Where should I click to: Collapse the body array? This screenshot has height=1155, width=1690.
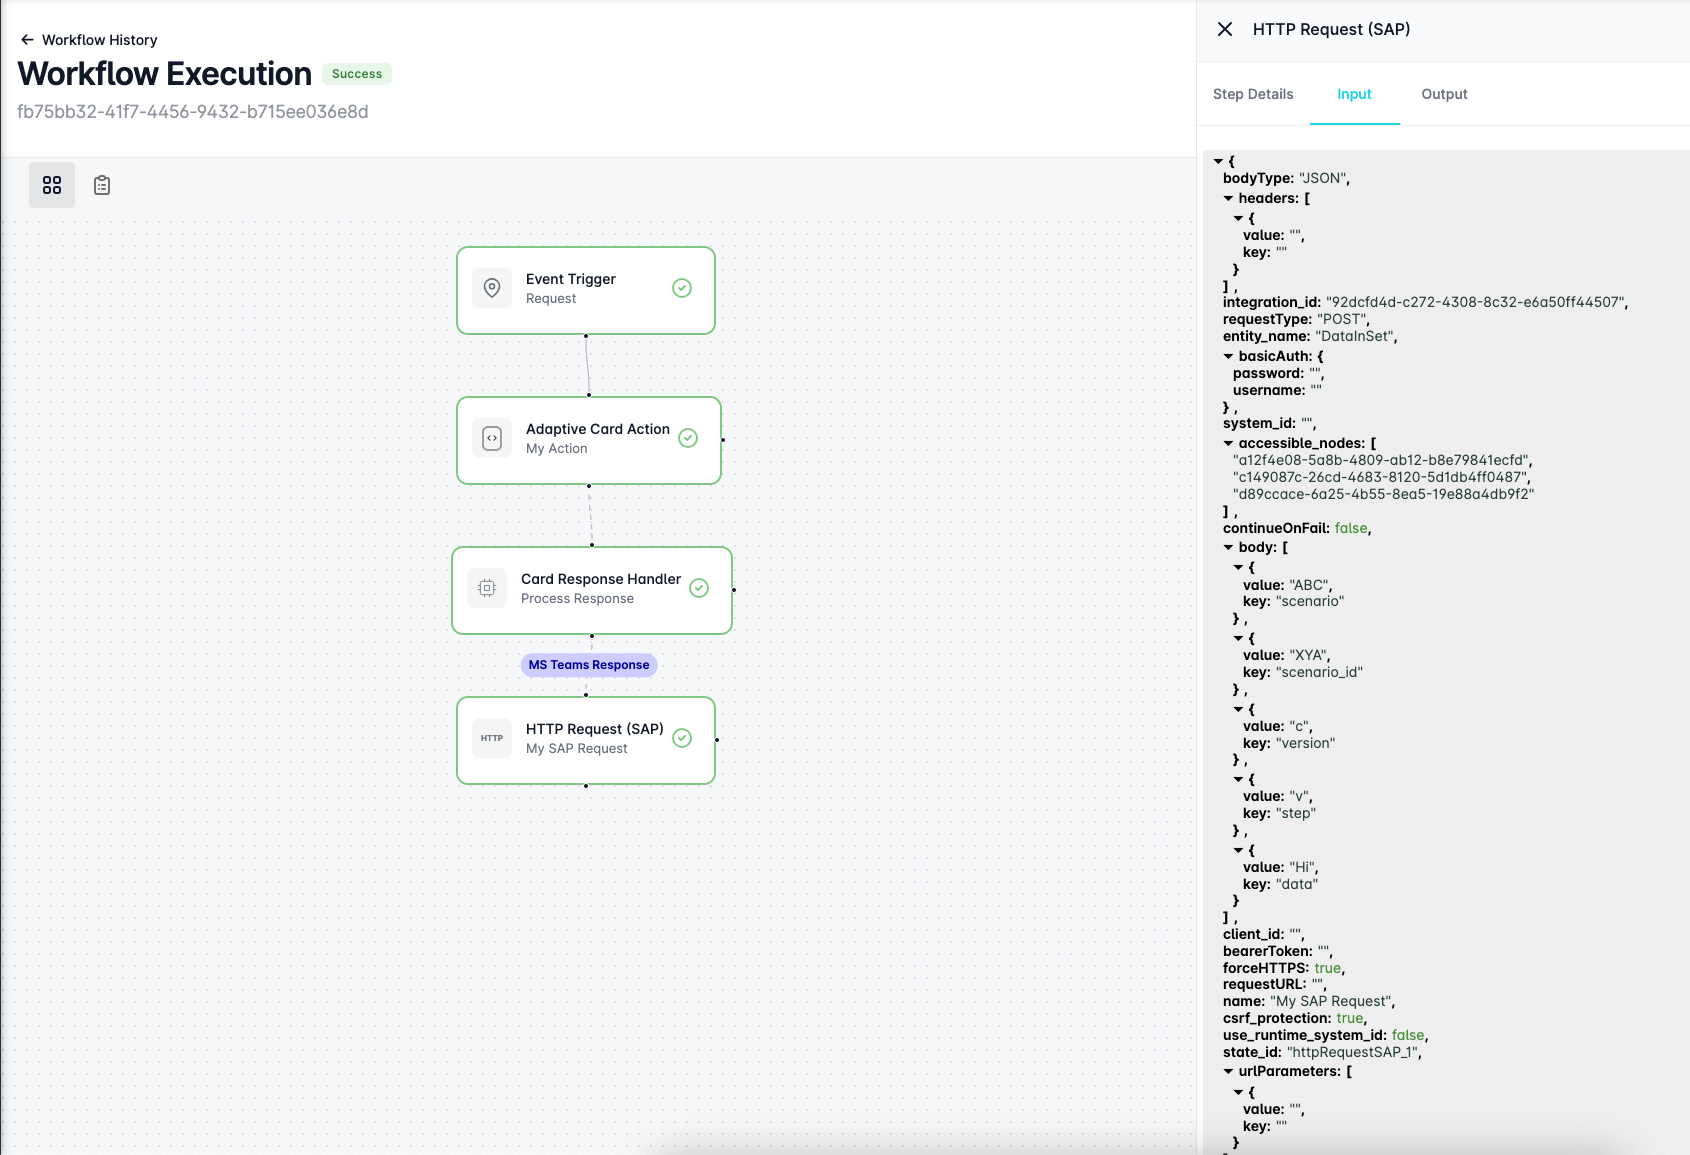1229,547
